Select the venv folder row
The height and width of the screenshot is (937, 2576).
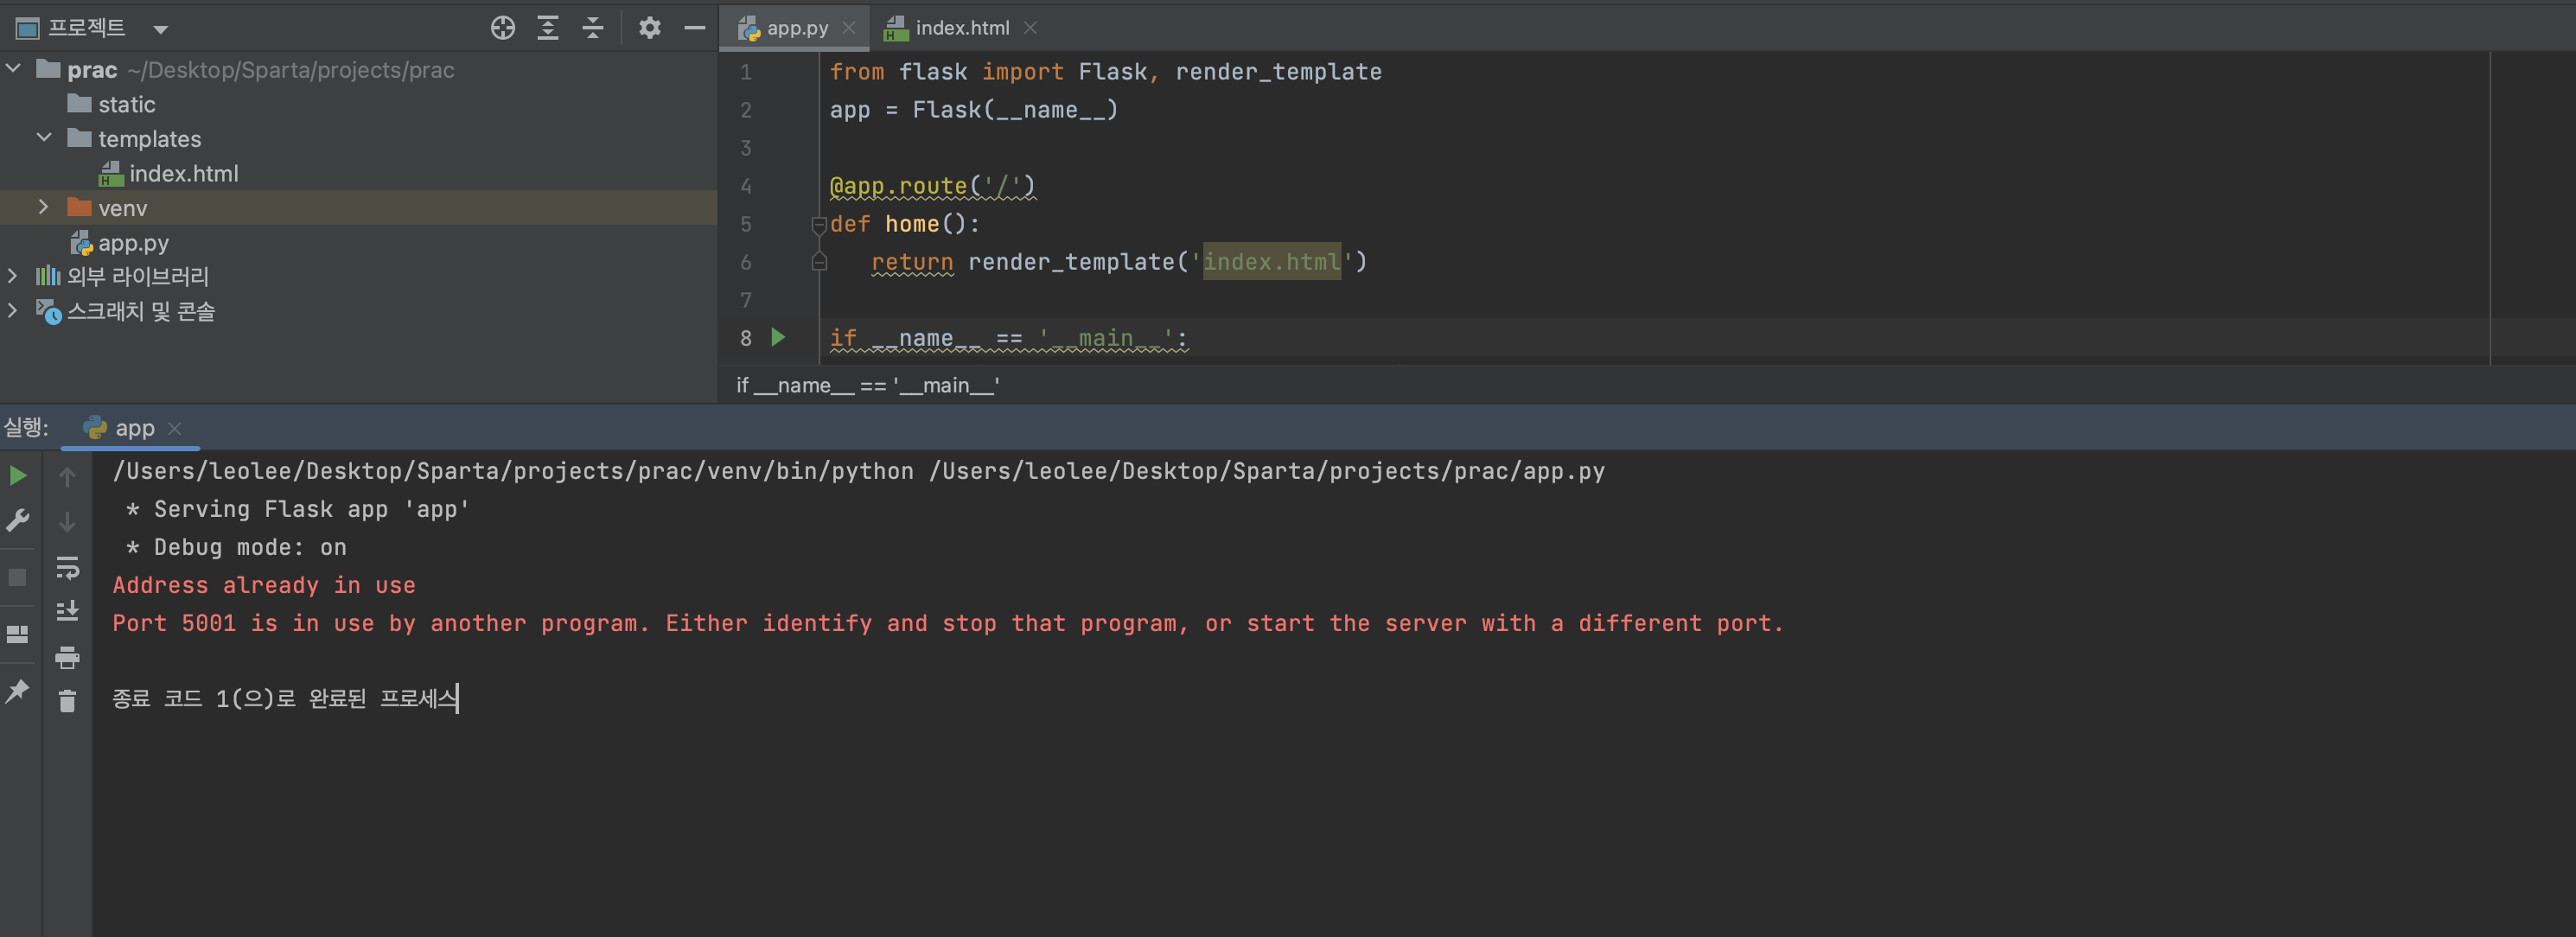point(359,208)
